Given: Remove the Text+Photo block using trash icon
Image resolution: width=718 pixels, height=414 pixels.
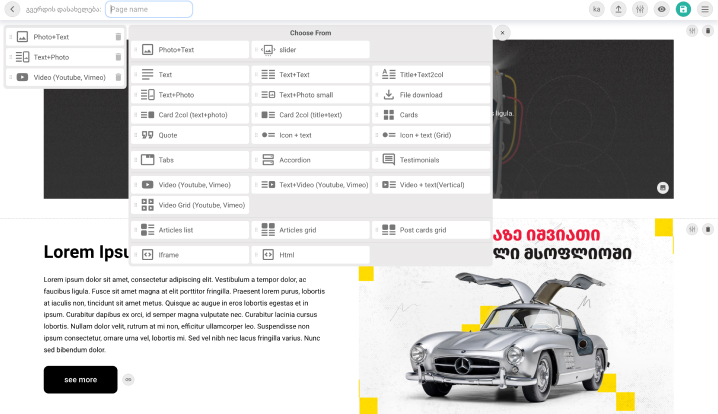Looking at the screenshot, I should pos(118,57).
